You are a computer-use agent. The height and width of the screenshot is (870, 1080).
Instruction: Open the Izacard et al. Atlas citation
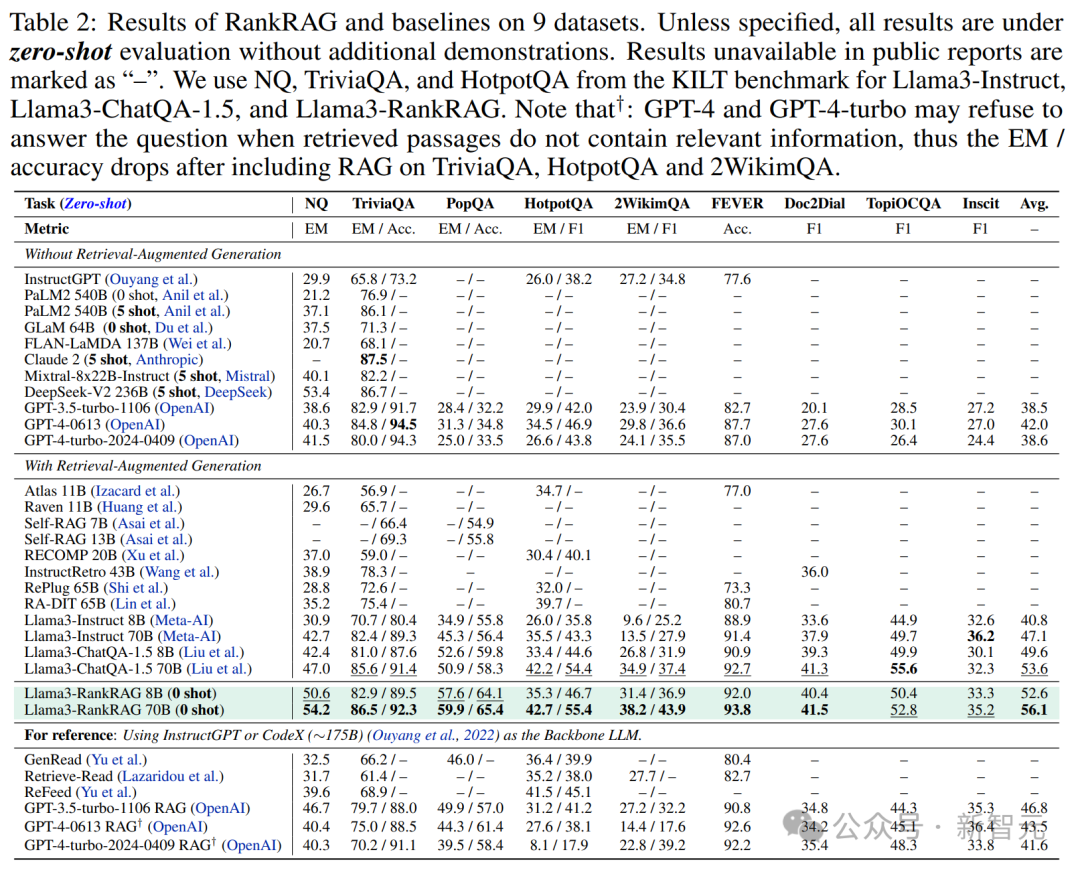(x=135, y=491)
